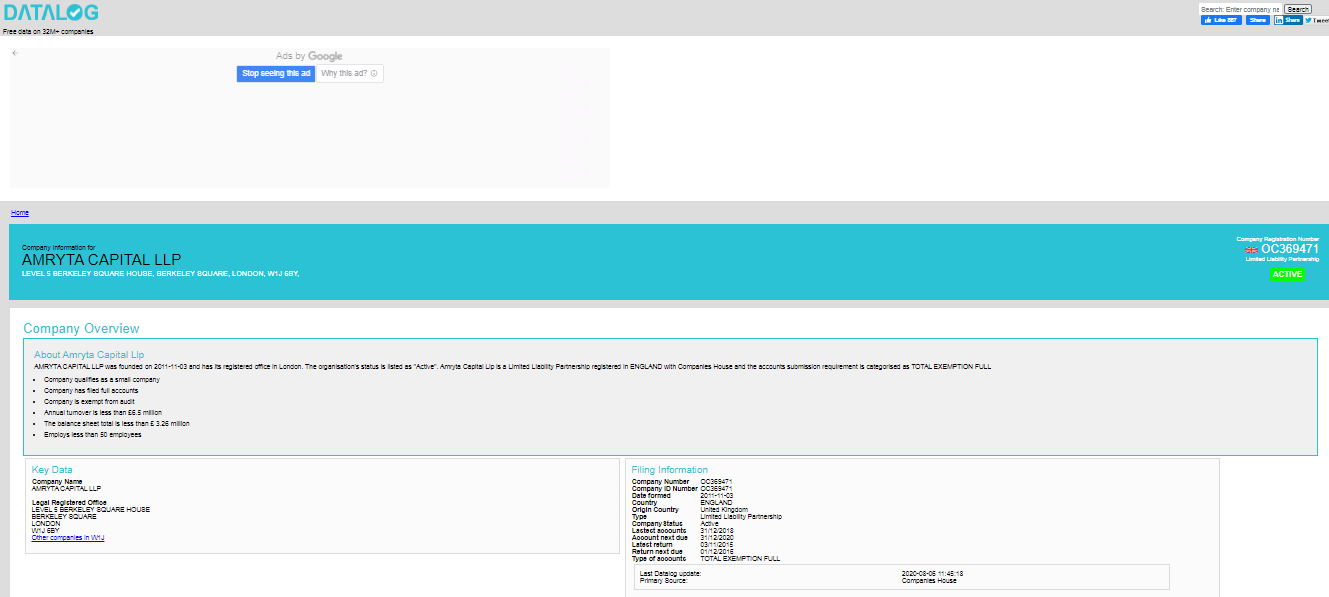Click the company registration number OC369471
The width and height of the screenshot is (1329, 597).
click(1289, 249)
